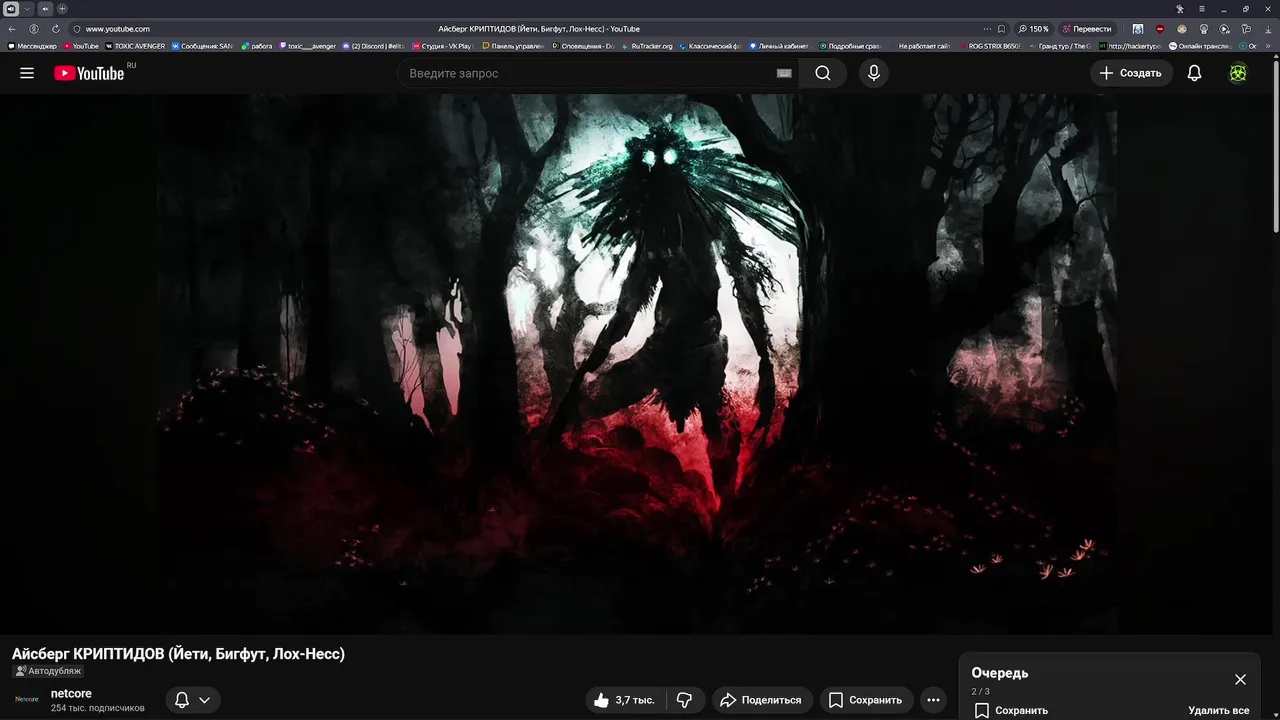
Task: Open the TOXIC AVENGER bookmark
Action: click(135, 46)
